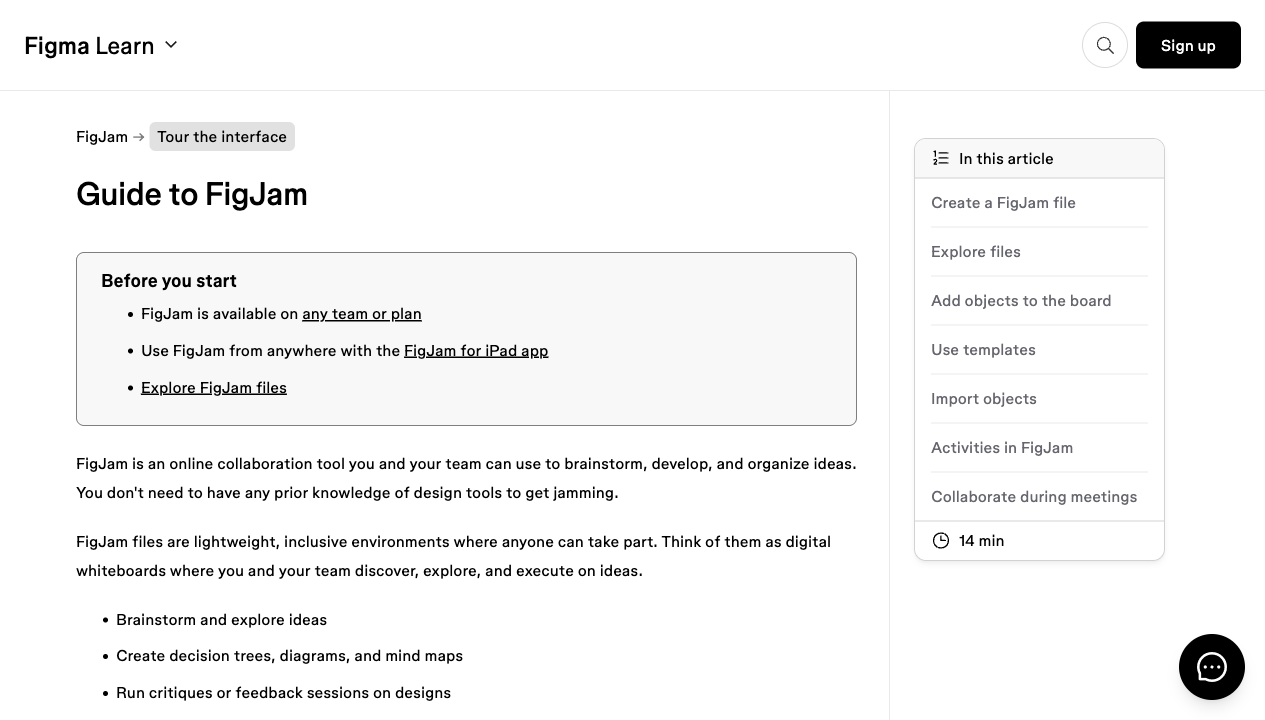Click the Sign up button
The height and width of the screenshot is (720, 1265).
tap(1188, 45)
